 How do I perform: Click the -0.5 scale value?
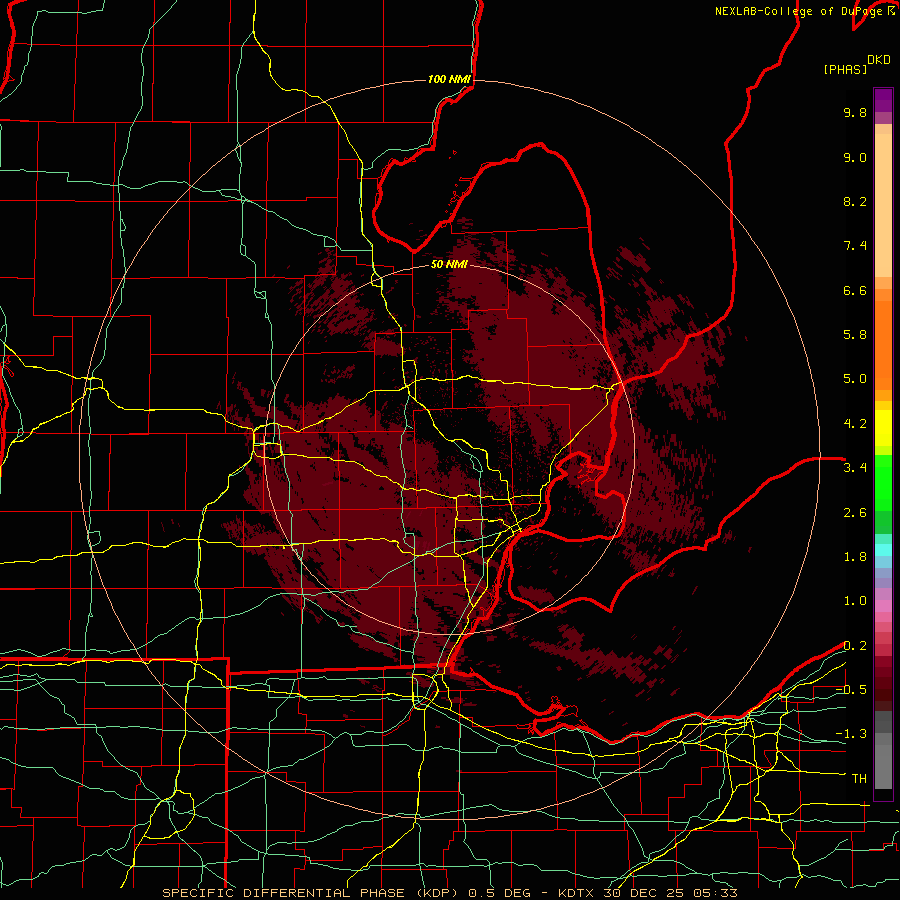(x=851, y=690)
